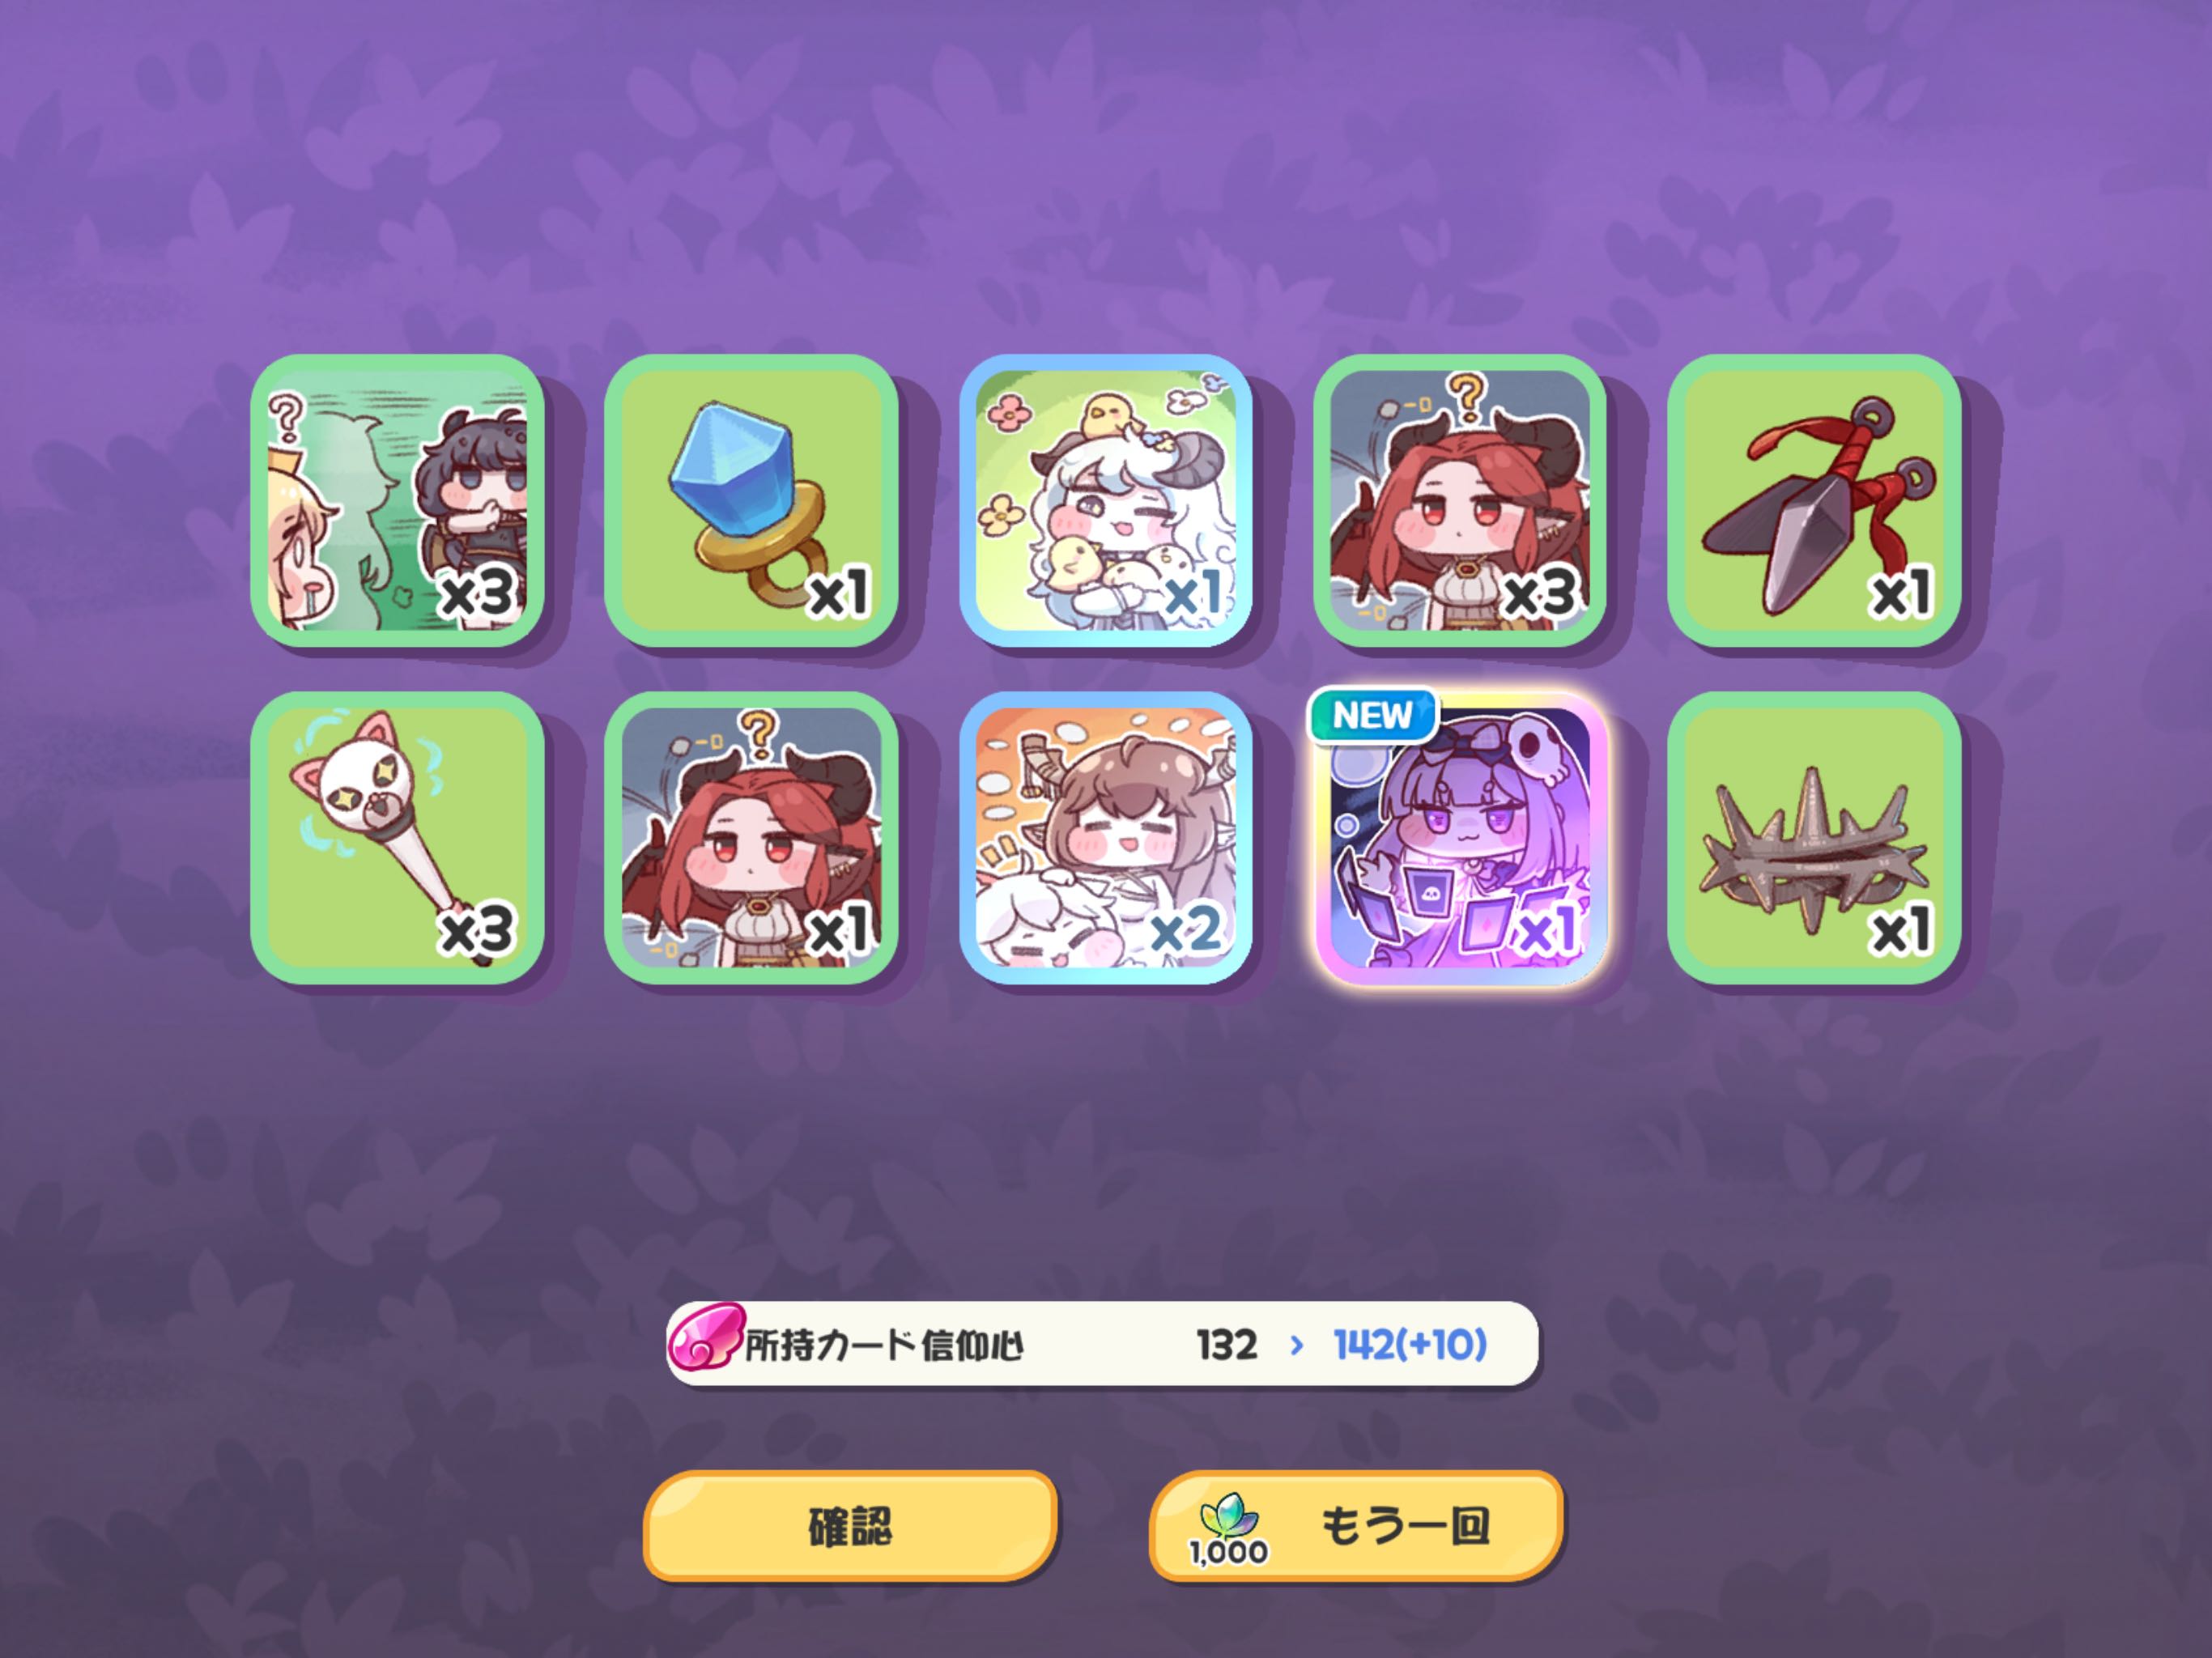The width and height of the screenshot is (2212, 1658).
Task: Open the white sheep girl with chicks card
Action: pyautogui.click(x=1105, y=500)
